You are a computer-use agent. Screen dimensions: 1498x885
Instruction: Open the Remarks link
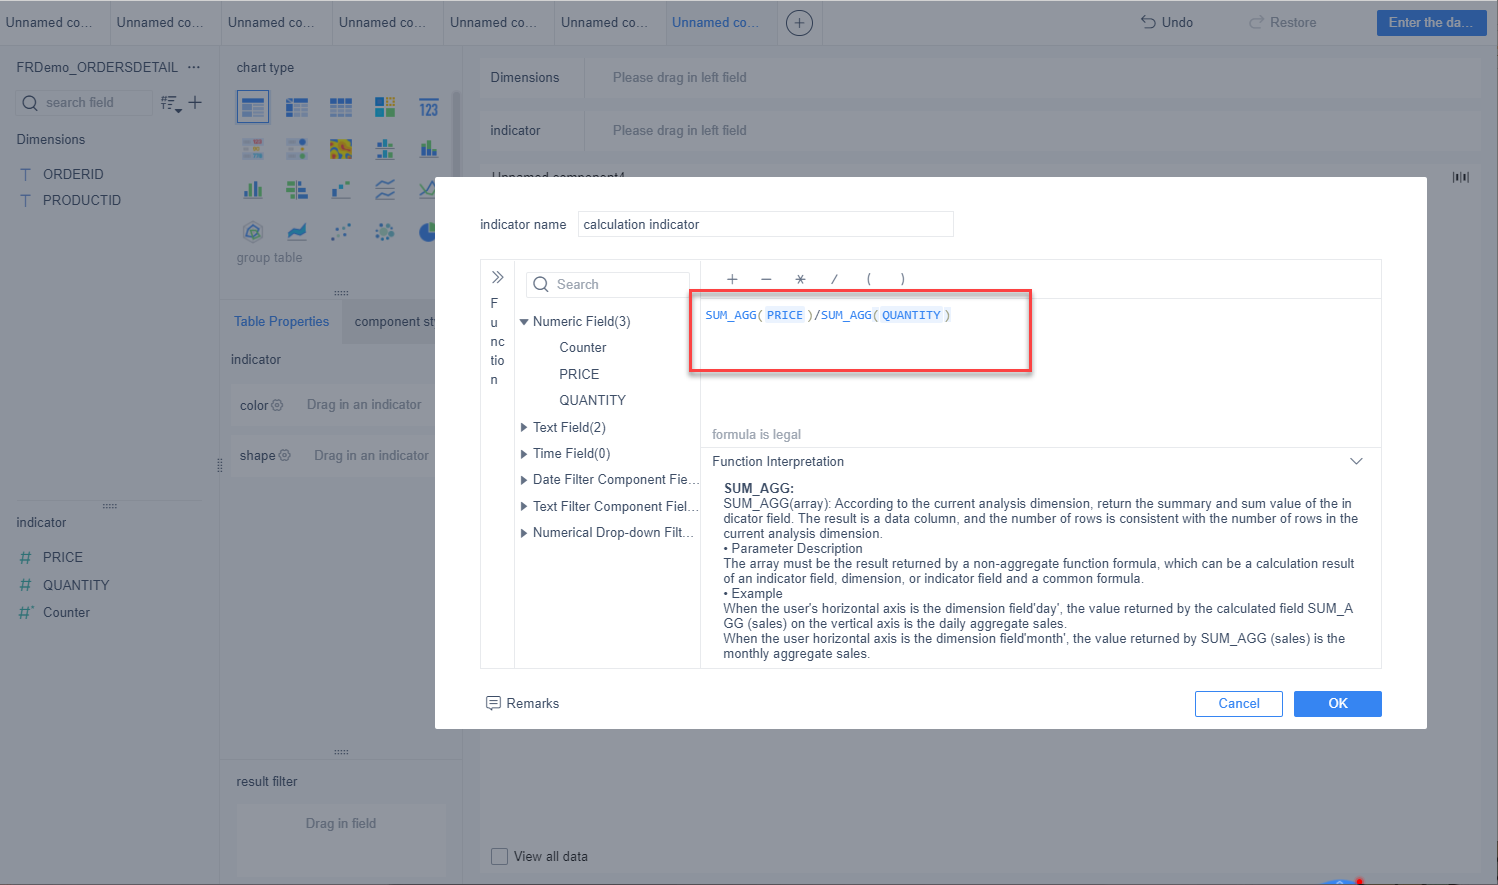click(x=522, y=703)
